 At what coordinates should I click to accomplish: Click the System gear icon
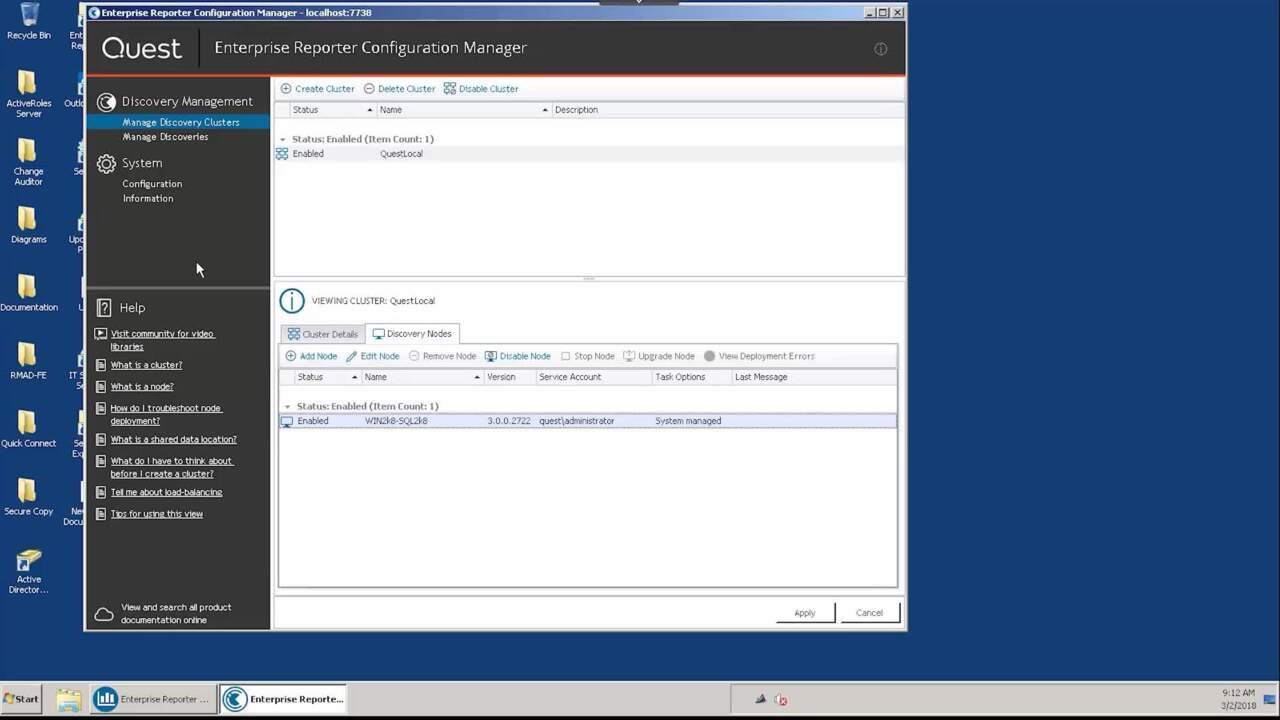click(x=106, y=163)
